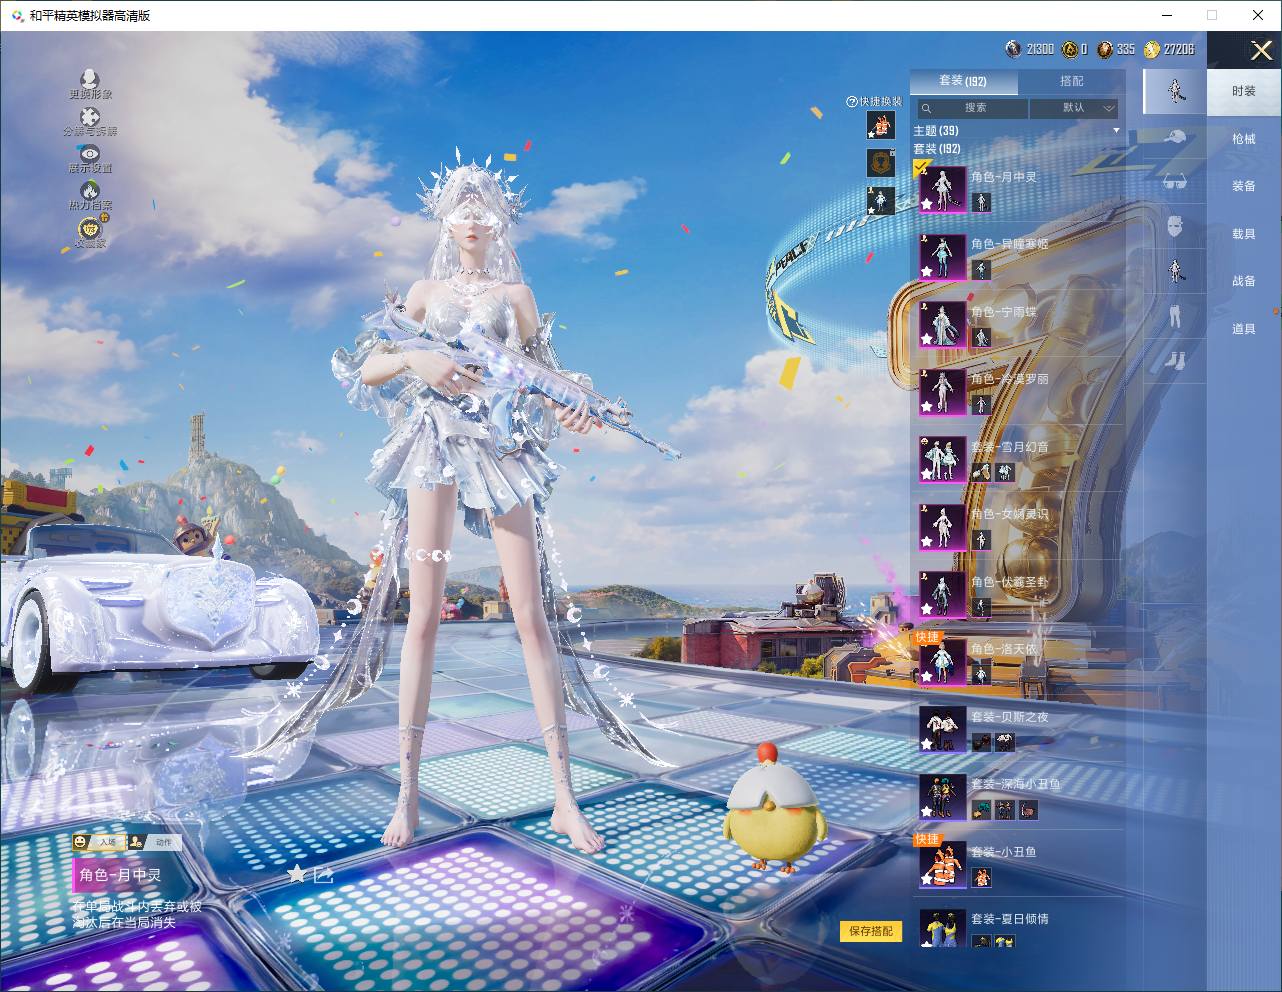The image size is (1282, 992).
Task: Click the full-outfit icon beside 时装
Action: [1176, 92]
